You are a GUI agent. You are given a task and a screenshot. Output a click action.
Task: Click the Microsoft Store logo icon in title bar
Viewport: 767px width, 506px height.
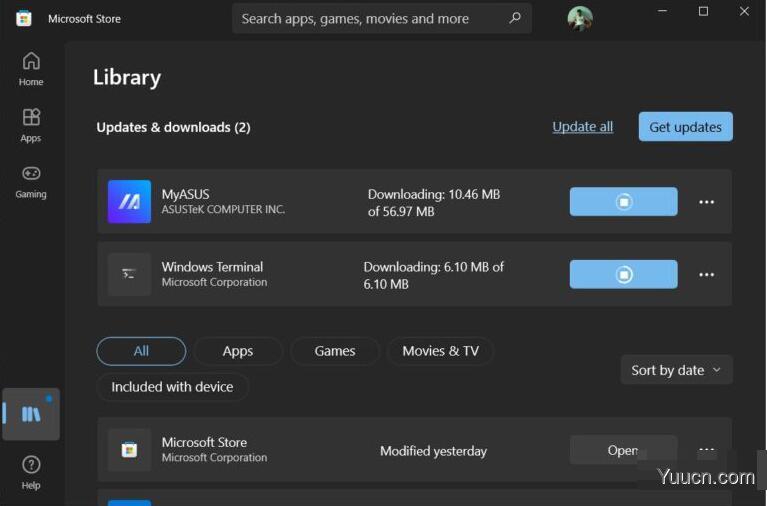(x=23, y=19)
